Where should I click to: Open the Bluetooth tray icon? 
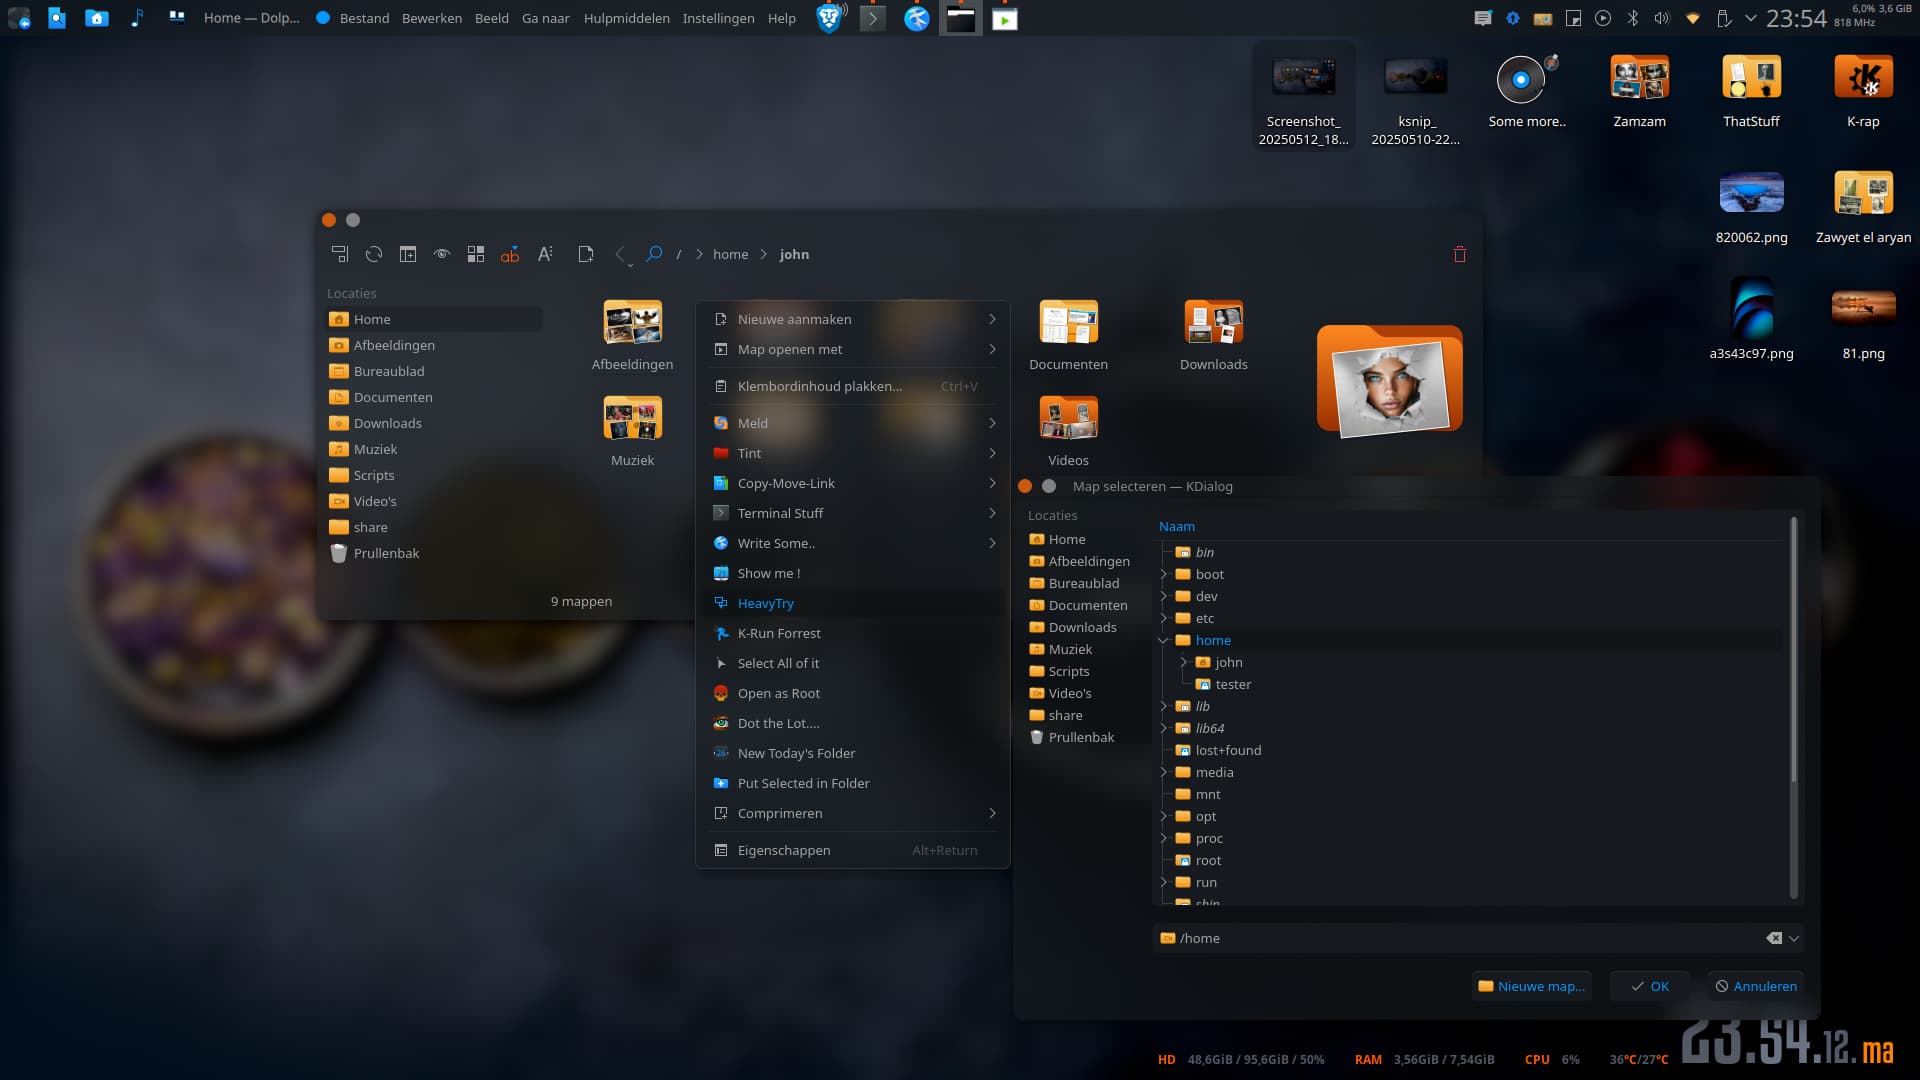pos(1633,18)
